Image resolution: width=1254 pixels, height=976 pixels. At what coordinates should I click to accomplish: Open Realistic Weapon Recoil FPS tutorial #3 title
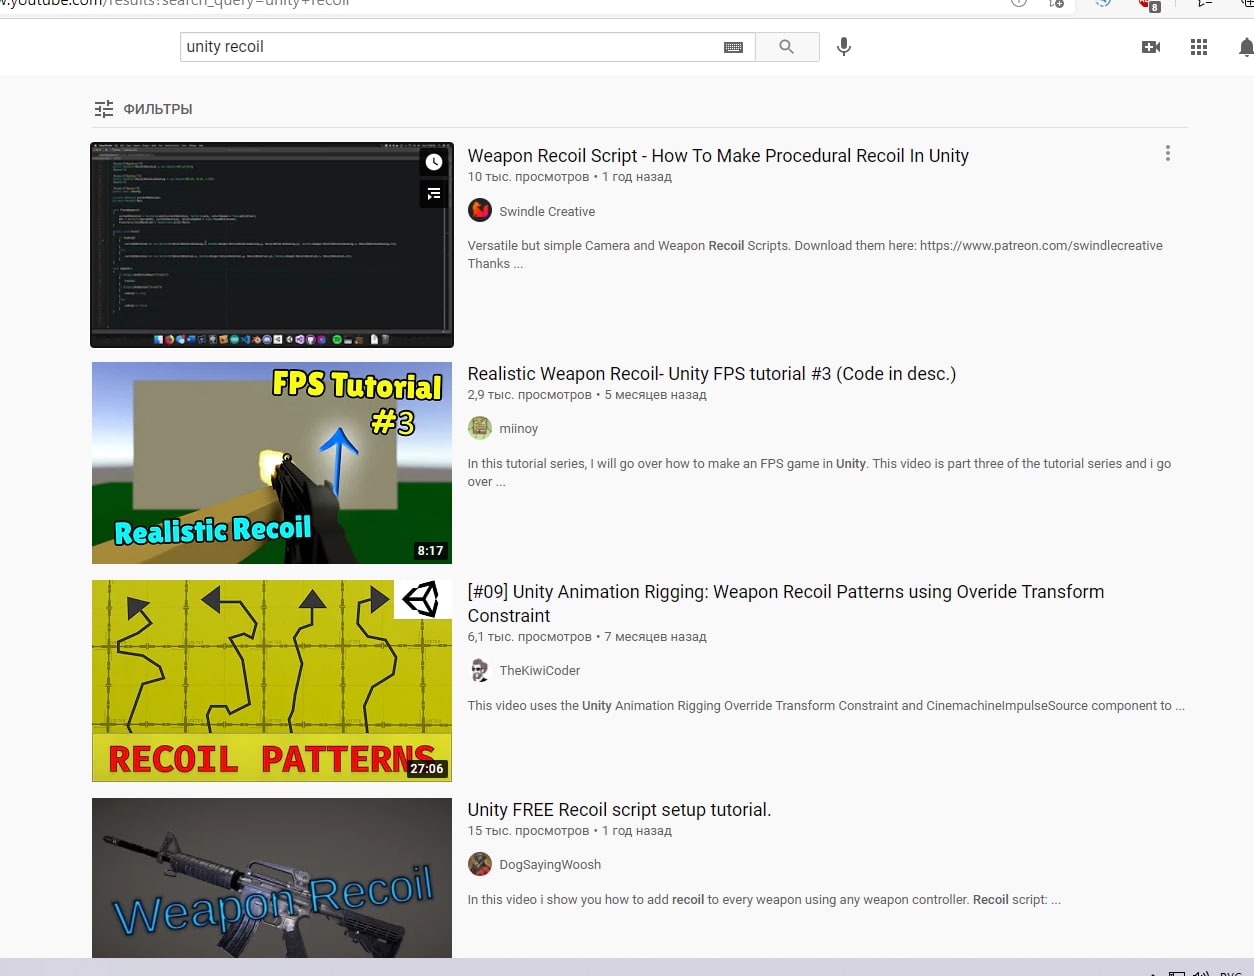(x=712, y=374)
